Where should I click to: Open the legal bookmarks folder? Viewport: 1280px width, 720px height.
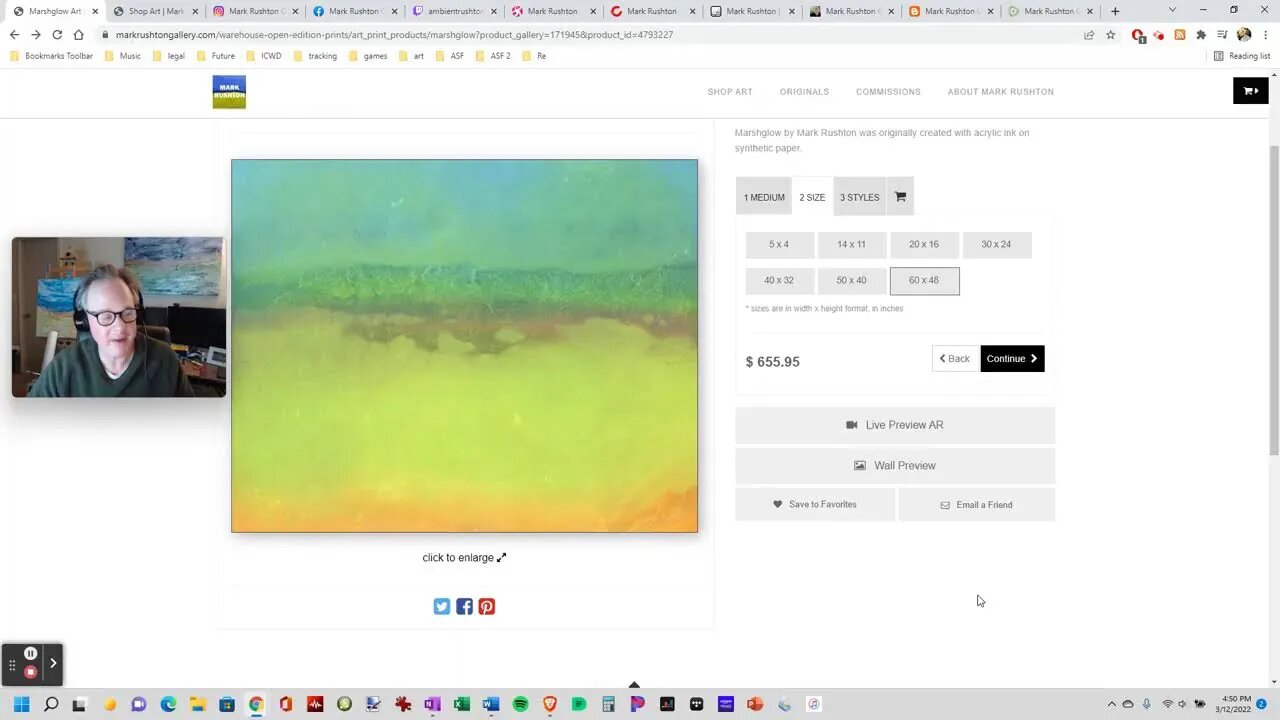click(167, 56)
